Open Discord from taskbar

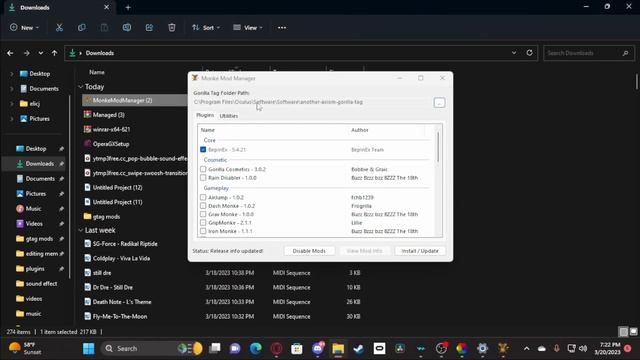(x=318, y=349)
